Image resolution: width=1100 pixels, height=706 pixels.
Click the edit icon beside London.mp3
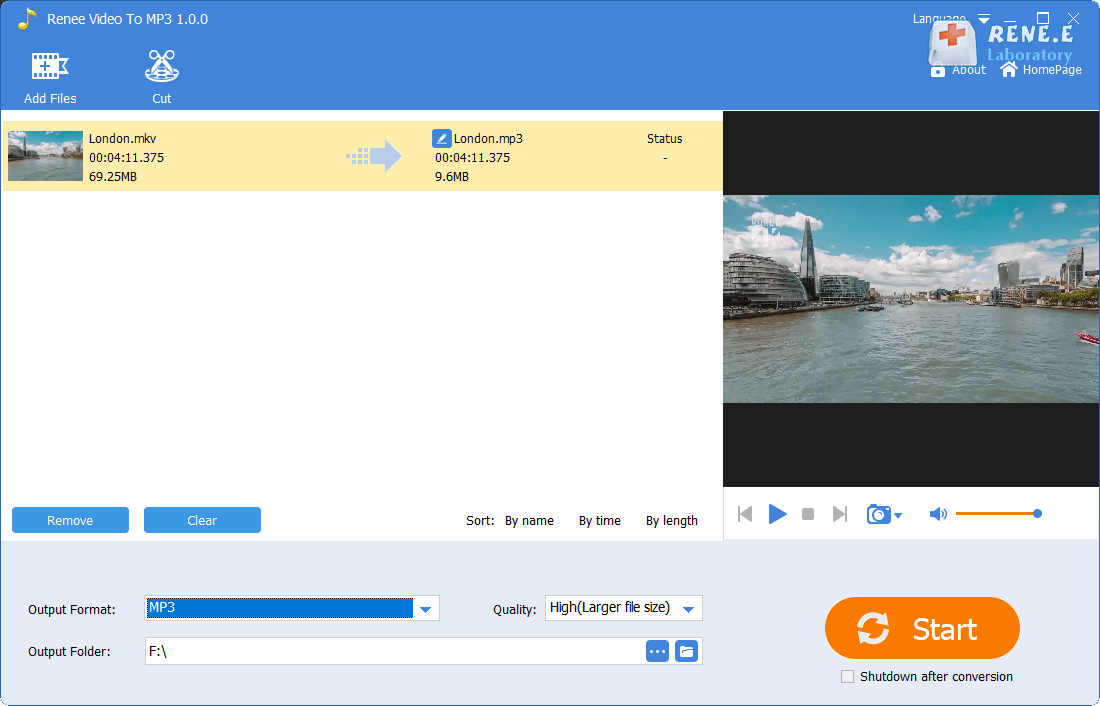pos(441,139)
